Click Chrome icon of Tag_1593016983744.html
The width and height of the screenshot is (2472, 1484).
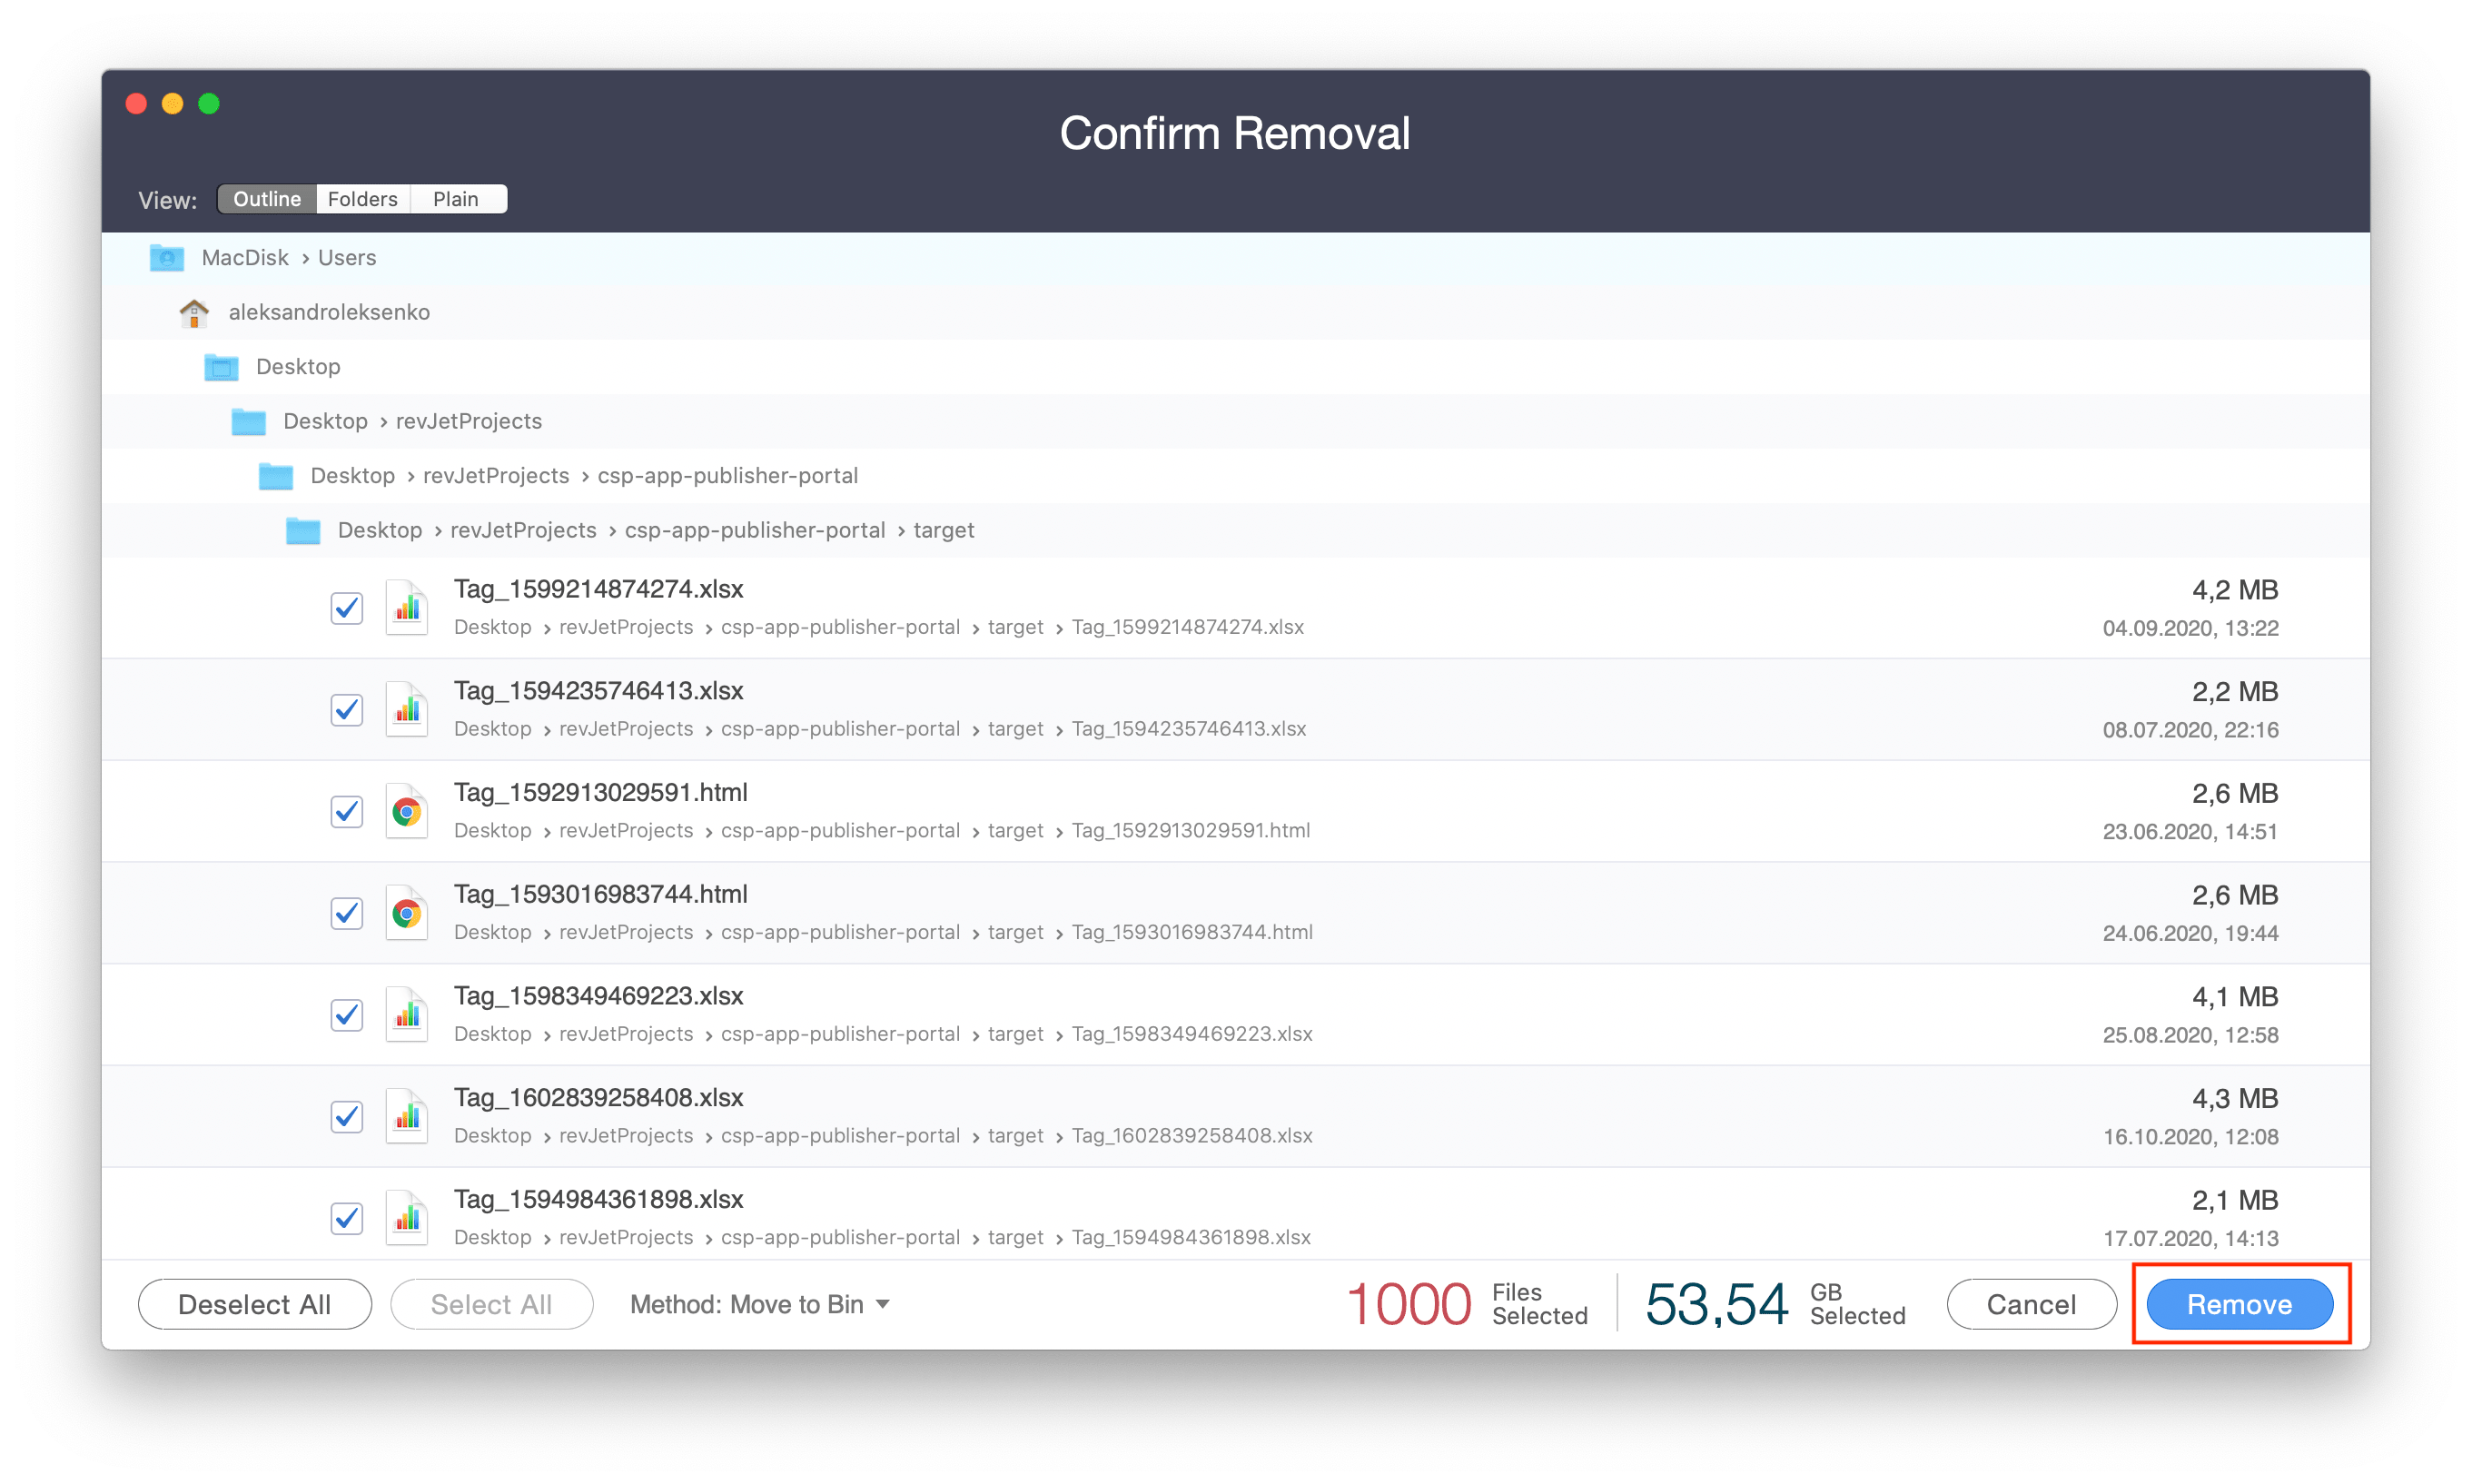(x=407, y=914)
